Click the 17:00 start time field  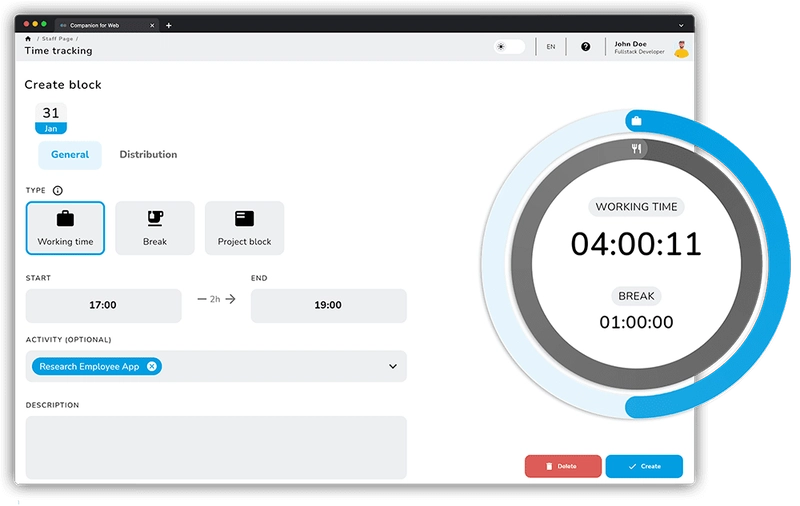click(104, 306)
